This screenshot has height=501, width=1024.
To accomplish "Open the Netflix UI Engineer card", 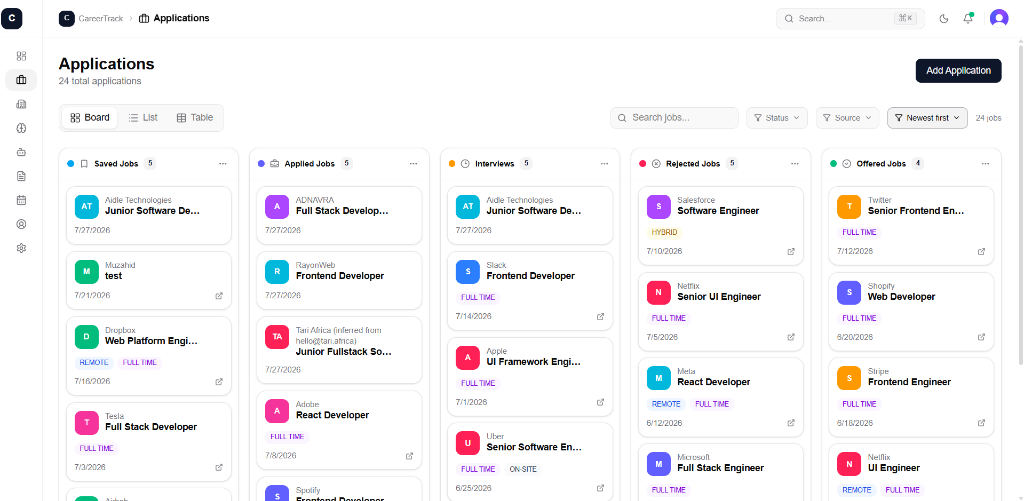I will (x=911, y=472).
